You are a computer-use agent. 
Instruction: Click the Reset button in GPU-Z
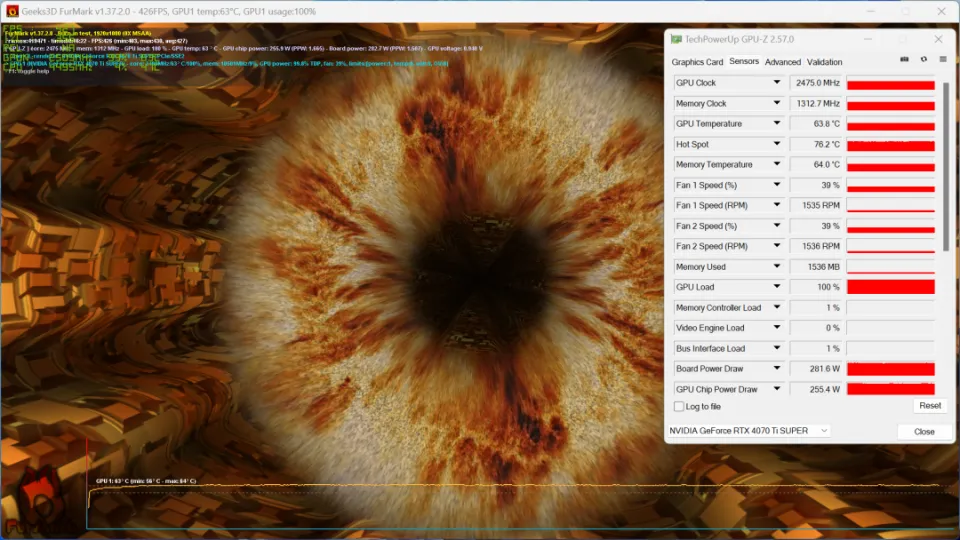pos(929,405)
